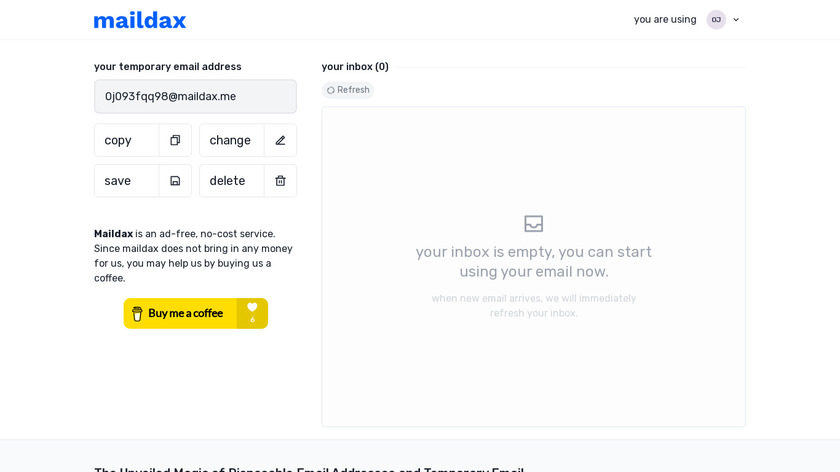Screen dimensions: 840x472
Task: Click the bold "Maildax" word in description
Action: pyautogui.click(x=113, y=234)
